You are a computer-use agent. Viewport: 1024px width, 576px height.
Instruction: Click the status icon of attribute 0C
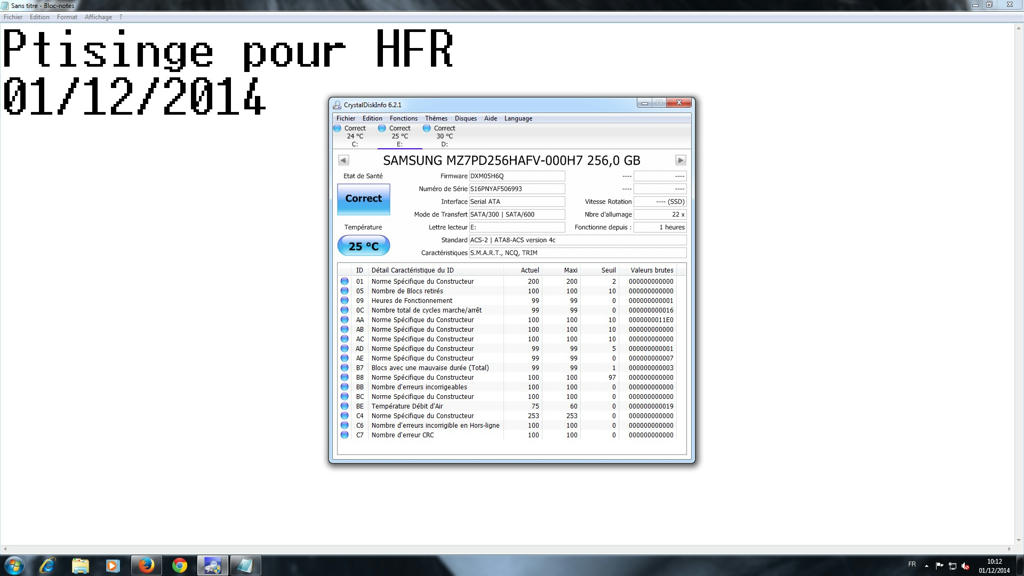tap(345, 310)
